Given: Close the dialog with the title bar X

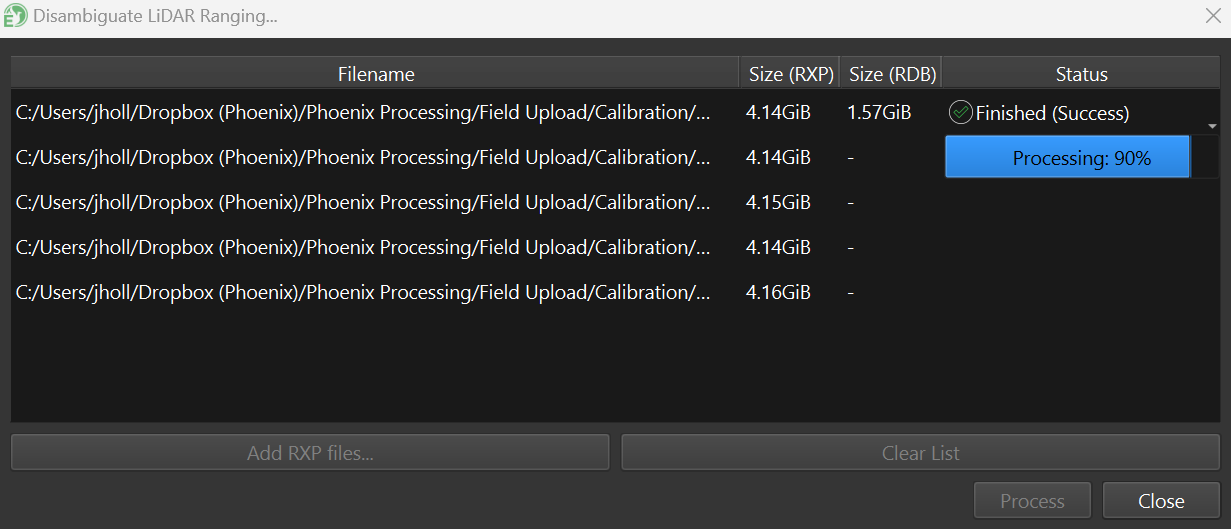Looking at the screenshot, I should pos(1213,15).
